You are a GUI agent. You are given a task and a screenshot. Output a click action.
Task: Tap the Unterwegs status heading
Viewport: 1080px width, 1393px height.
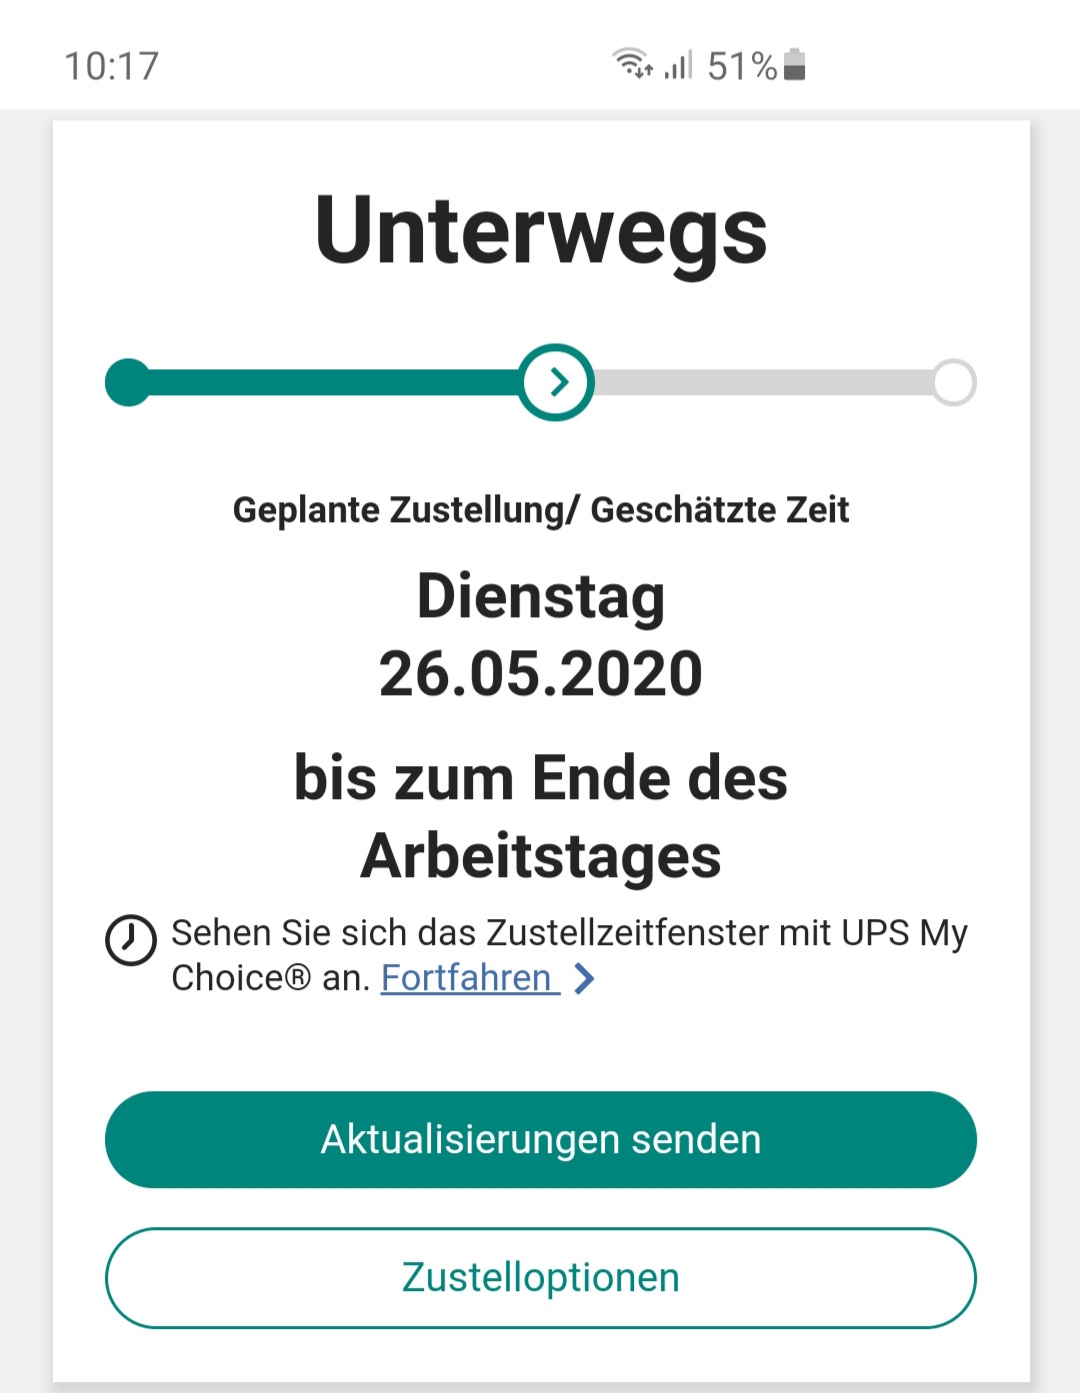pyautogui.click(x=541, y=231)
